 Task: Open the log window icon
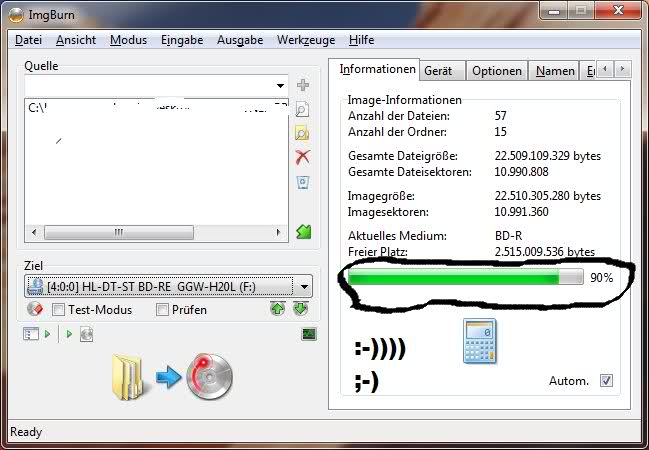(309, 334)
